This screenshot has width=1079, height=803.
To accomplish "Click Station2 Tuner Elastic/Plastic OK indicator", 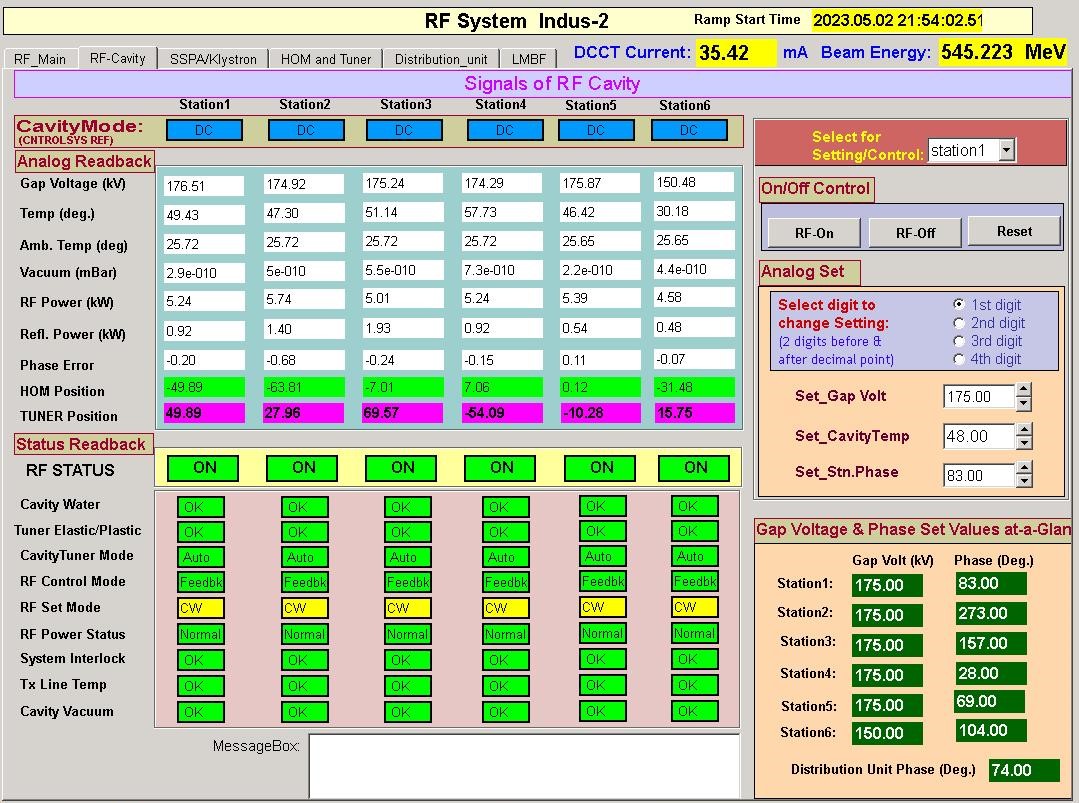I will coord(304,532).
